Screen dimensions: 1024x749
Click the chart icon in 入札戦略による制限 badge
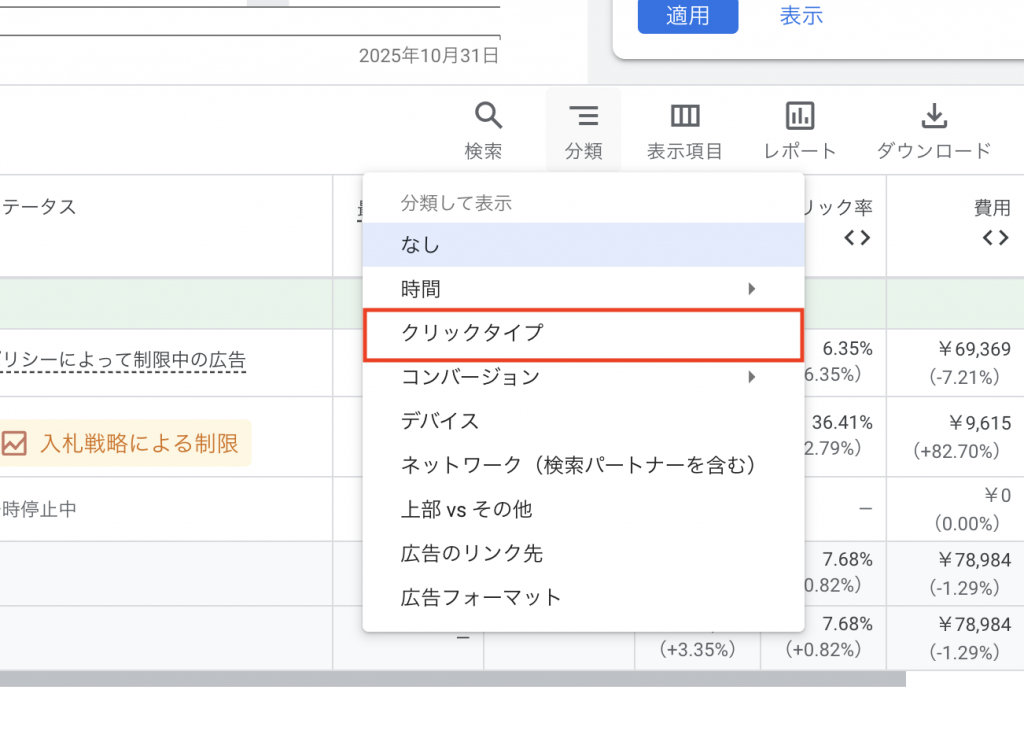14,443
